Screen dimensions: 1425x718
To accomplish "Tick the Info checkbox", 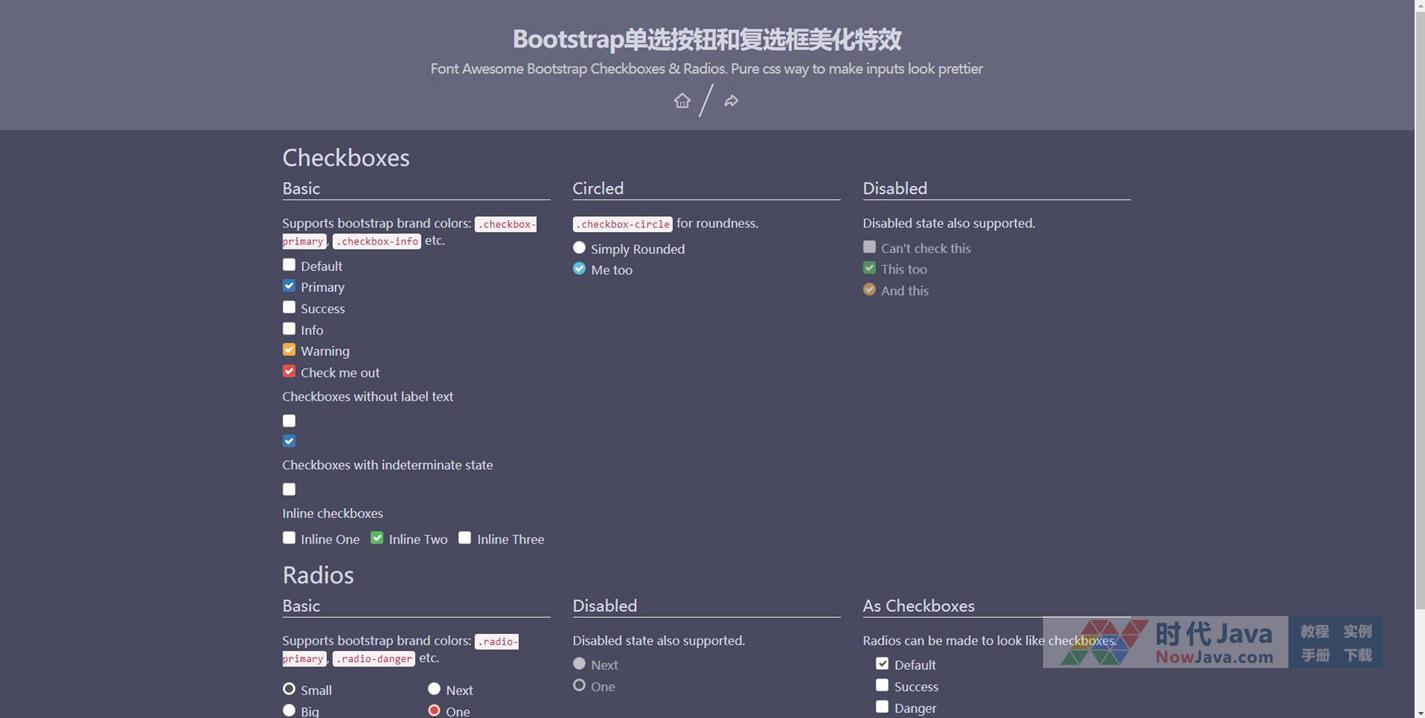I will 289,329.
